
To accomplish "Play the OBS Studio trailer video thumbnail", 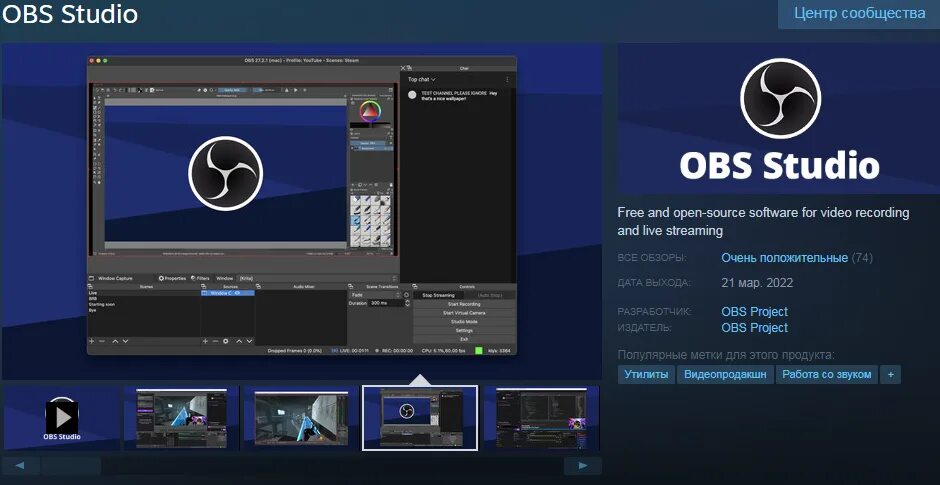I will tap(62, 417).
